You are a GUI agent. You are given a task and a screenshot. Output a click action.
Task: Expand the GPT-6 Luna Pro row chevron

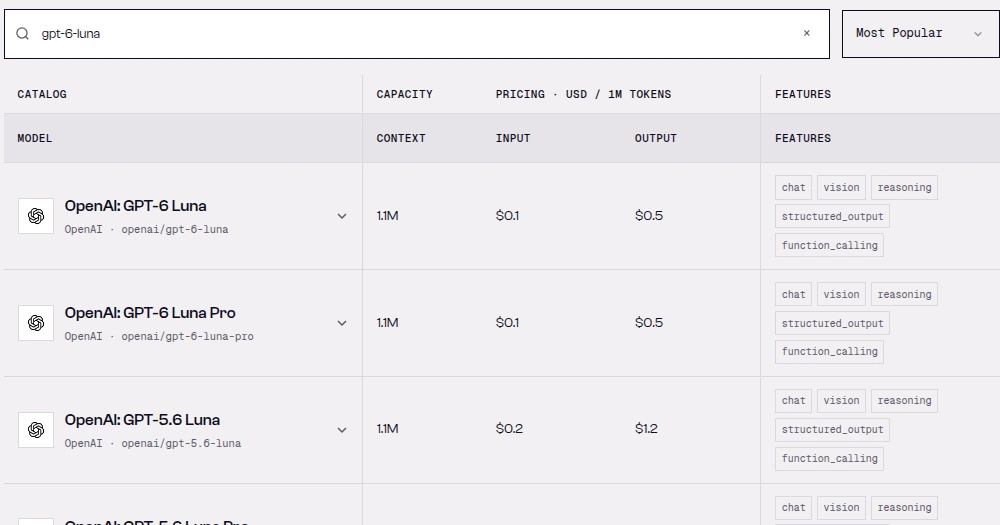tap(342, 323)
